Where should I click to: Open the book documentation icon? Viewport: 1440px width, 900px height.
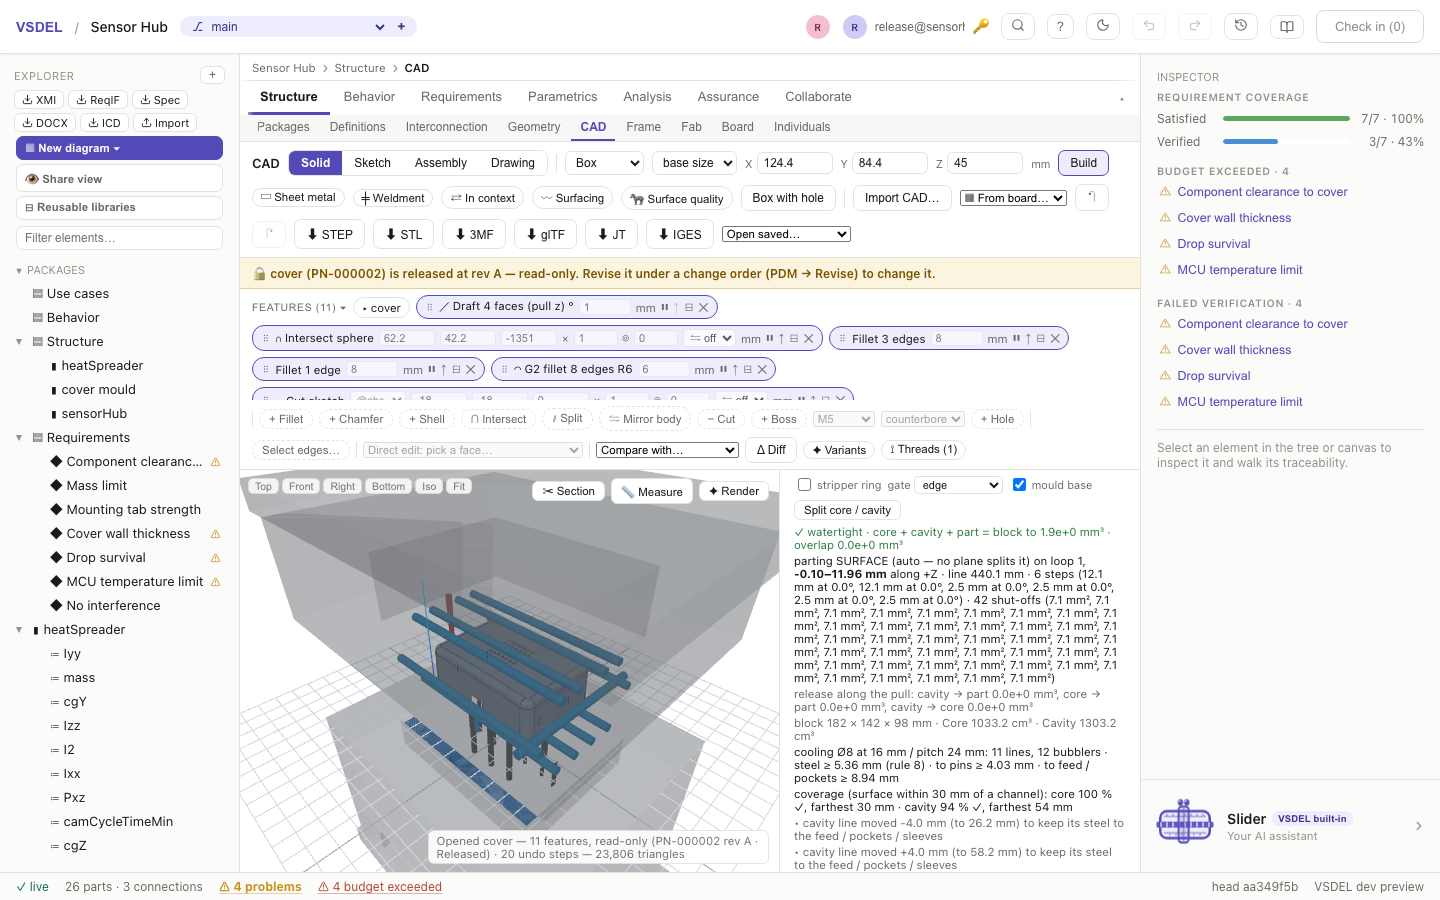1287,27
